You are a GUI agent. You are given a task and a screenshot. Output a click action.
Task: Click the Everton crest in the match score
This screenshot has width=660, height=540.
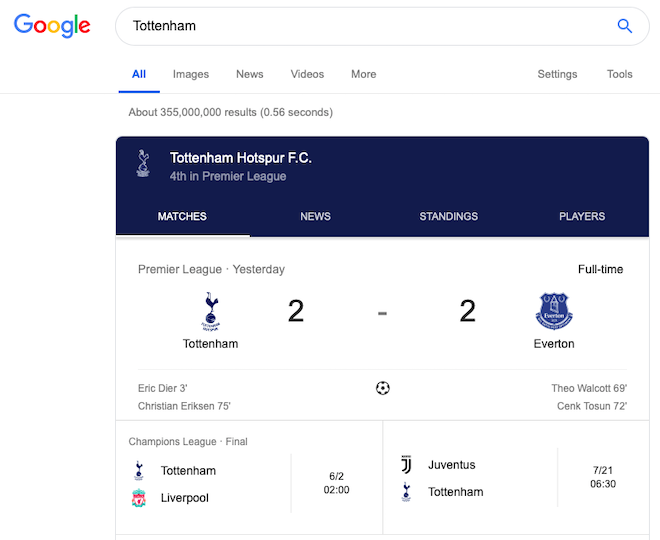553,311
